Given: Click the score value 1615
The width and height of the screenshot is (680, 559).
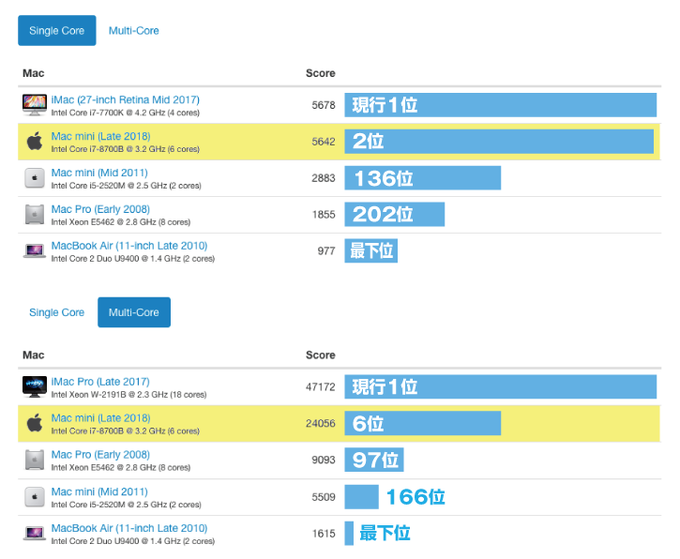Looking at the screenshot, I should click(324, 533).
